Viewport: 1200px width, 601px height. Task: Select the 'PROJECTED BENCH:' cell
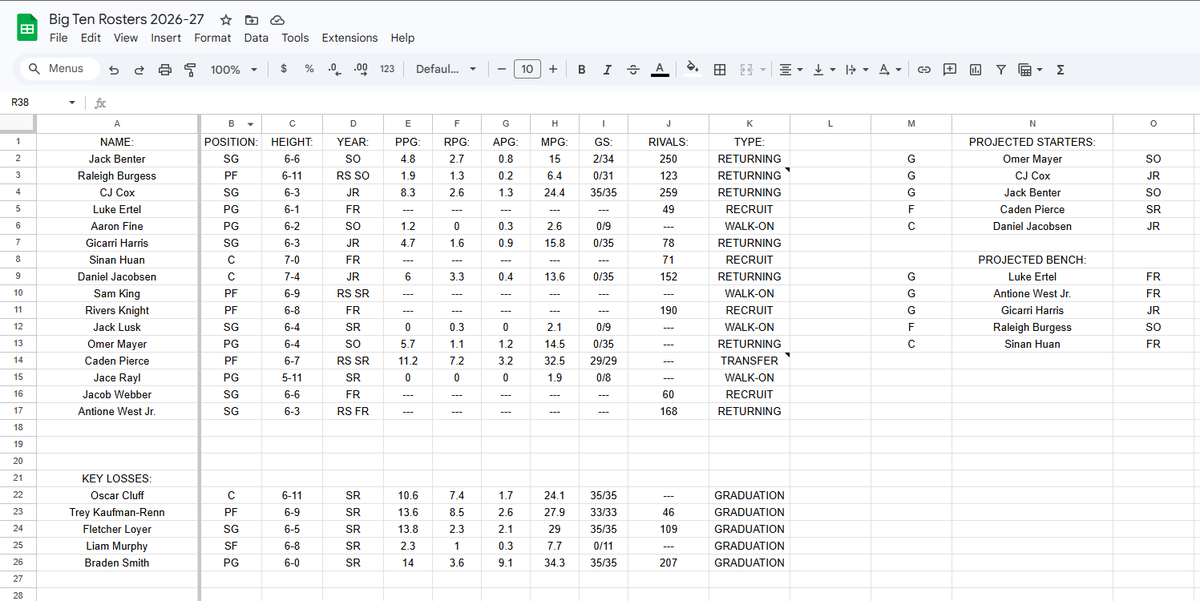click(1032, 260)
